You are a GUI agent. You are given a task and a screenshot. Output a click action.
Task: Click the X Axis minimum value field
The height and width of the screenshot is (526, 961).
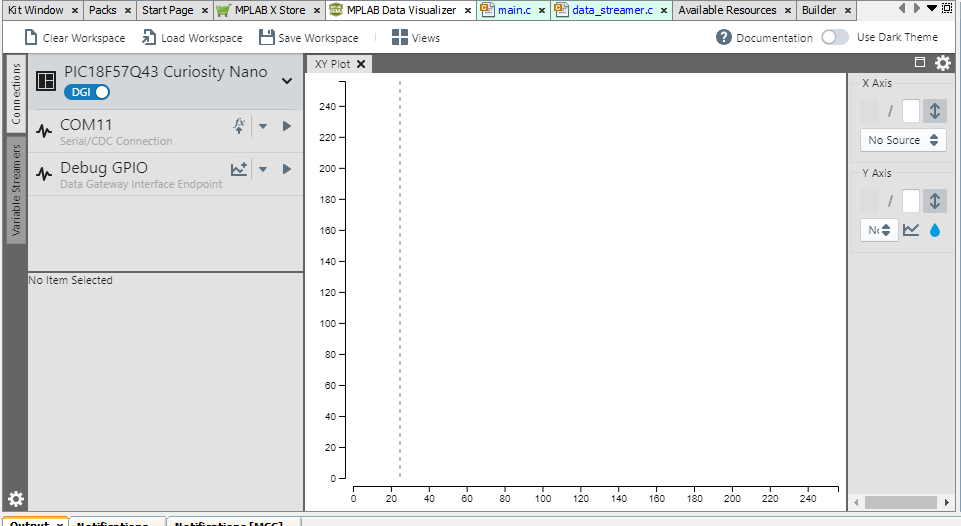pos(869,111)
